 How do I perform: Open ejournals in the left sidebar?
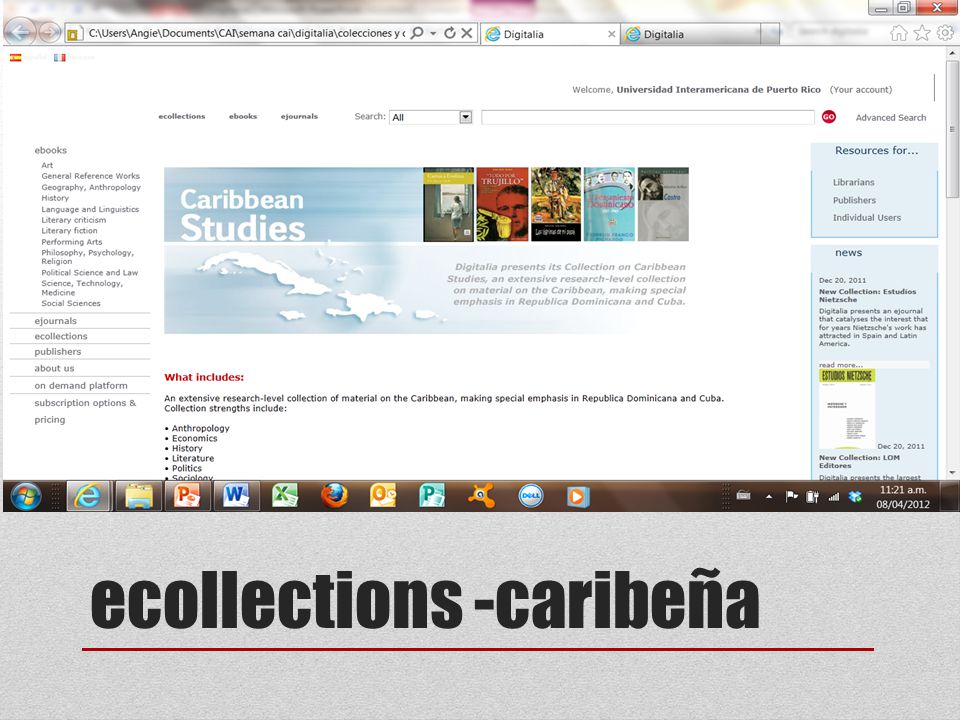(56, 321)
